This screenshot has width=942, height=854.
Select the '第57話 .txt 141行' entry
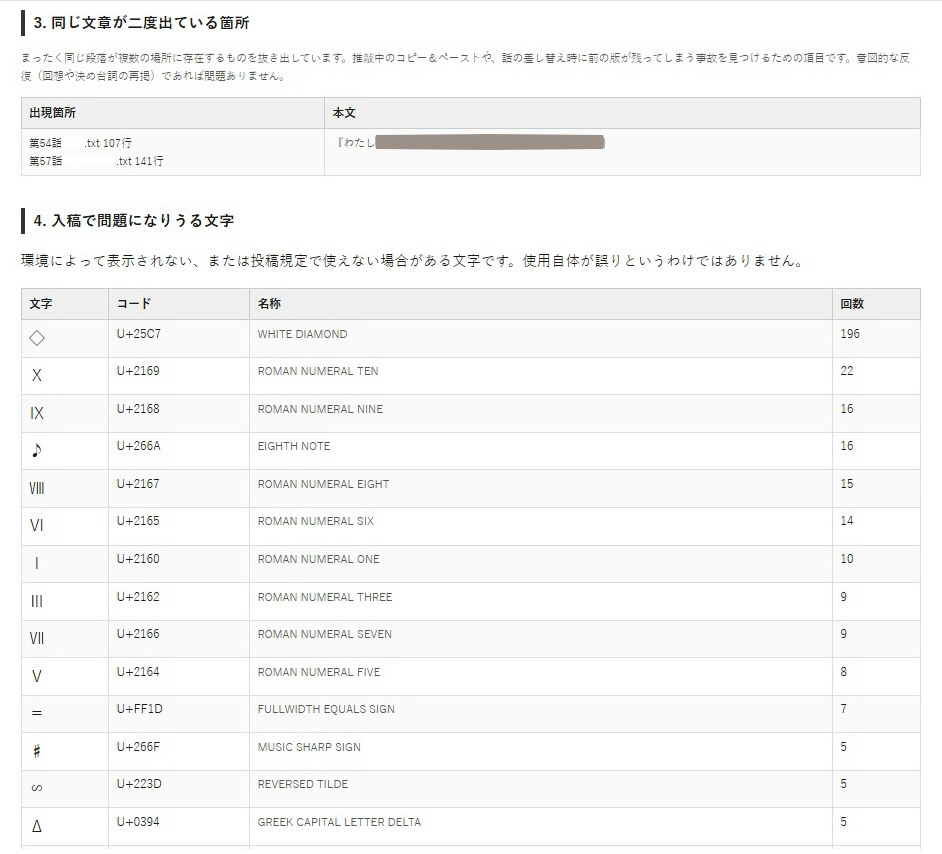(96, 161)
